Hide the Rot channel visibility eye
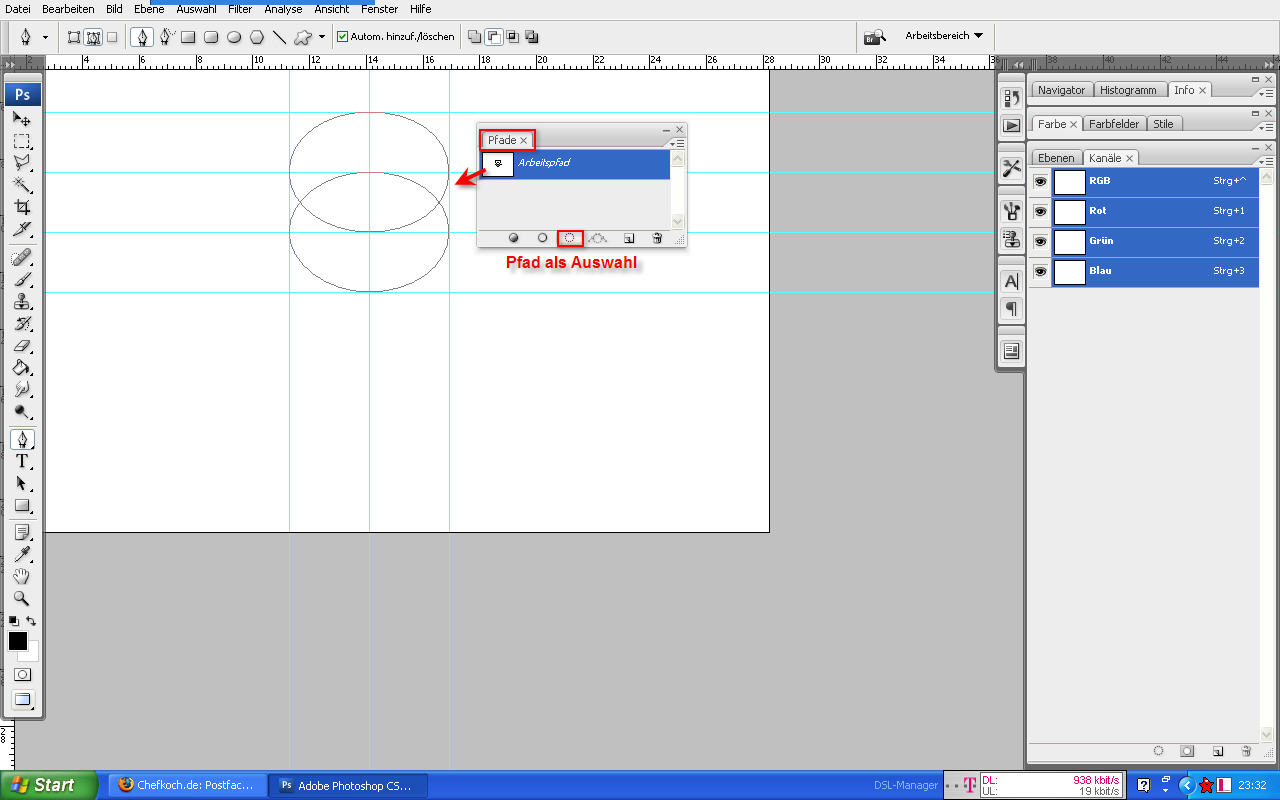The image size is (1280, 800). pos(1040,212)
